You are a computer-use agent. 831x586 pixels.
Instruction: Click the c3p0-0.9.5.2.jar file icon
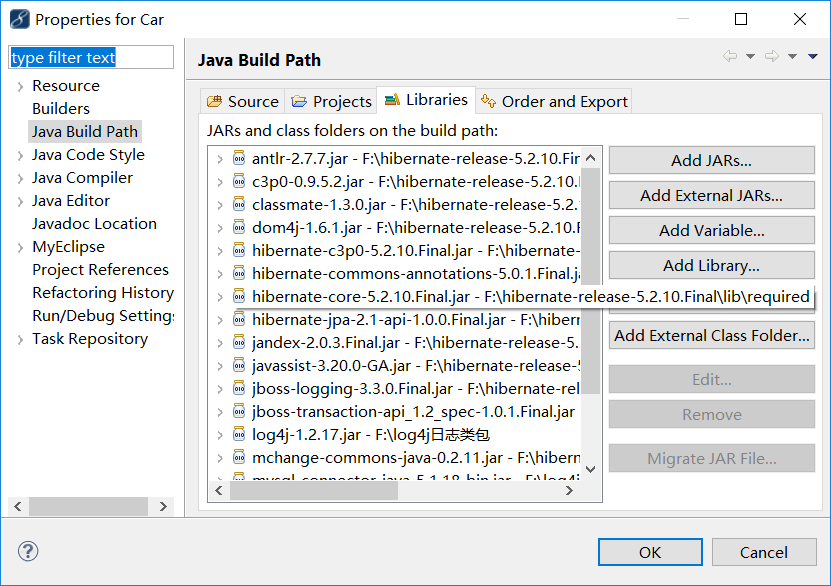click(239, 181)
